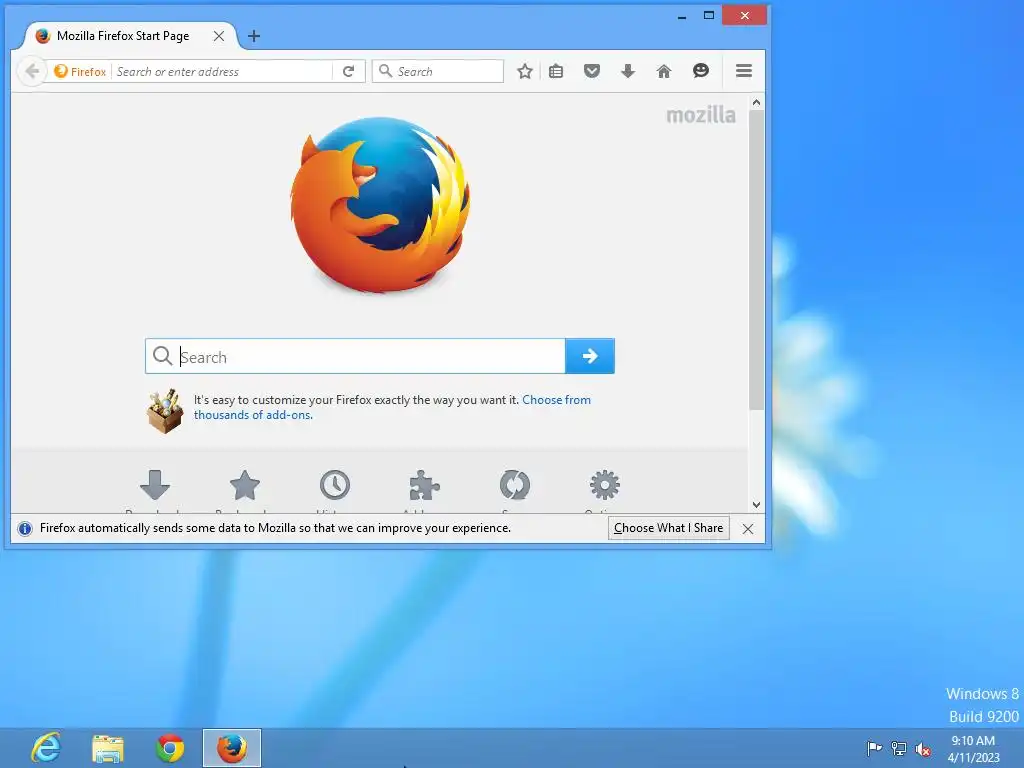This screenshot has width=1024, height=768.
Task: Launch Google Chrome from the taskbar
Action: [170, 748]
